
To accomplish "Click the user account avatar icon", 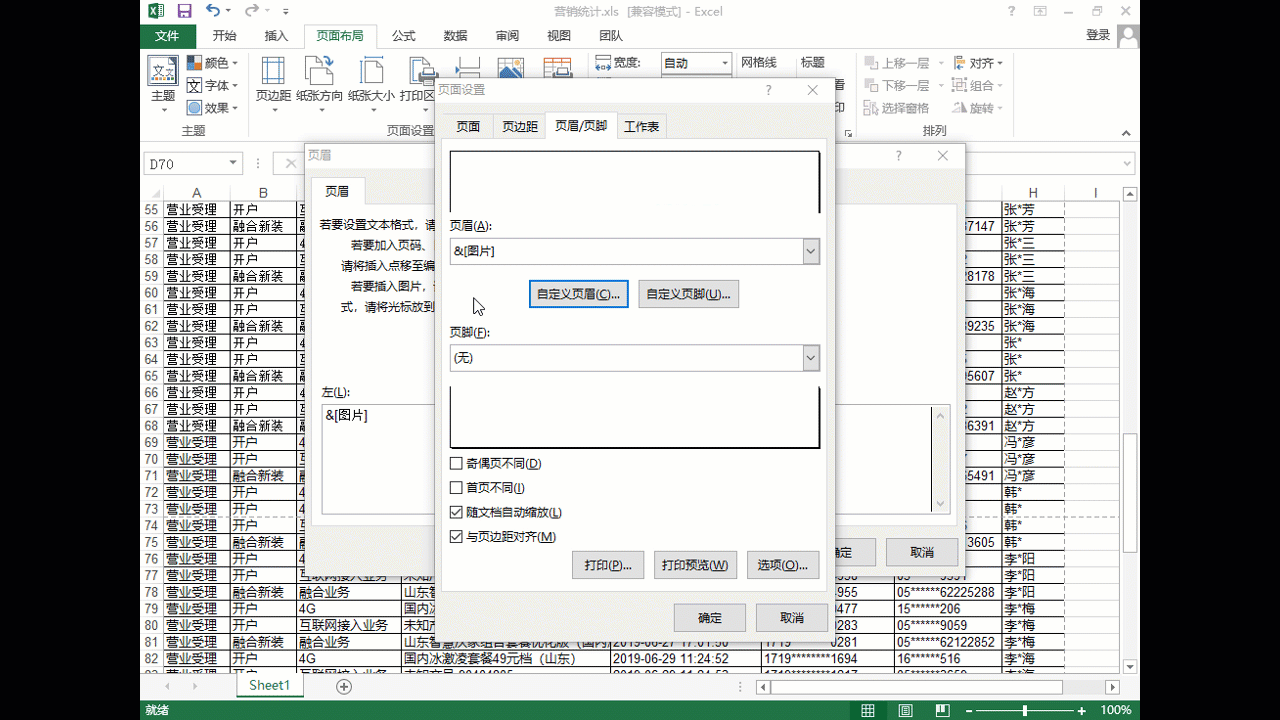I will click(1128, 36).
